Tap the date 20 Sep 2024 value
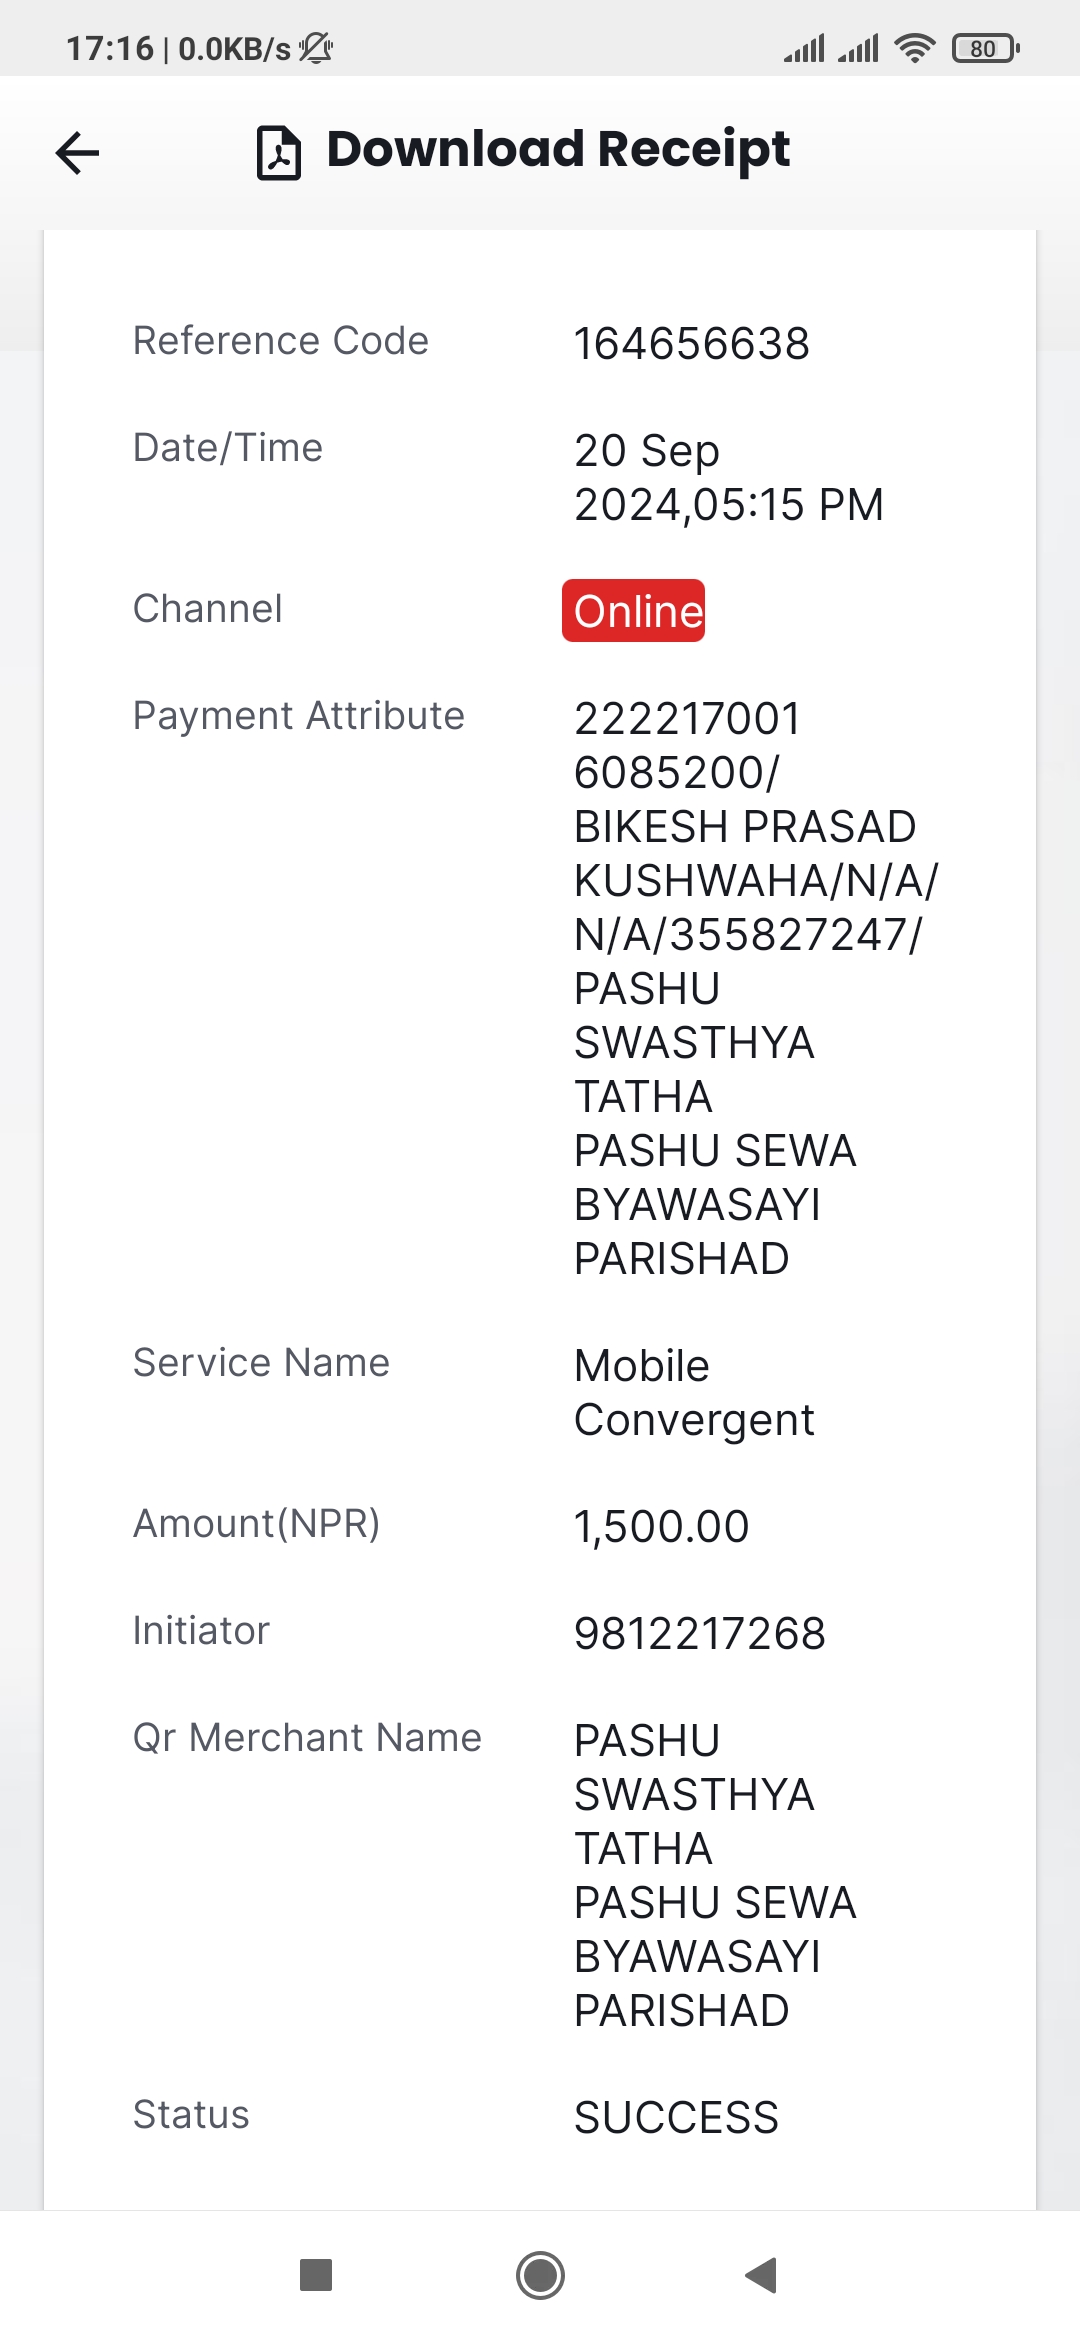Screen dimensions: 1080x2340 [729, 477]
